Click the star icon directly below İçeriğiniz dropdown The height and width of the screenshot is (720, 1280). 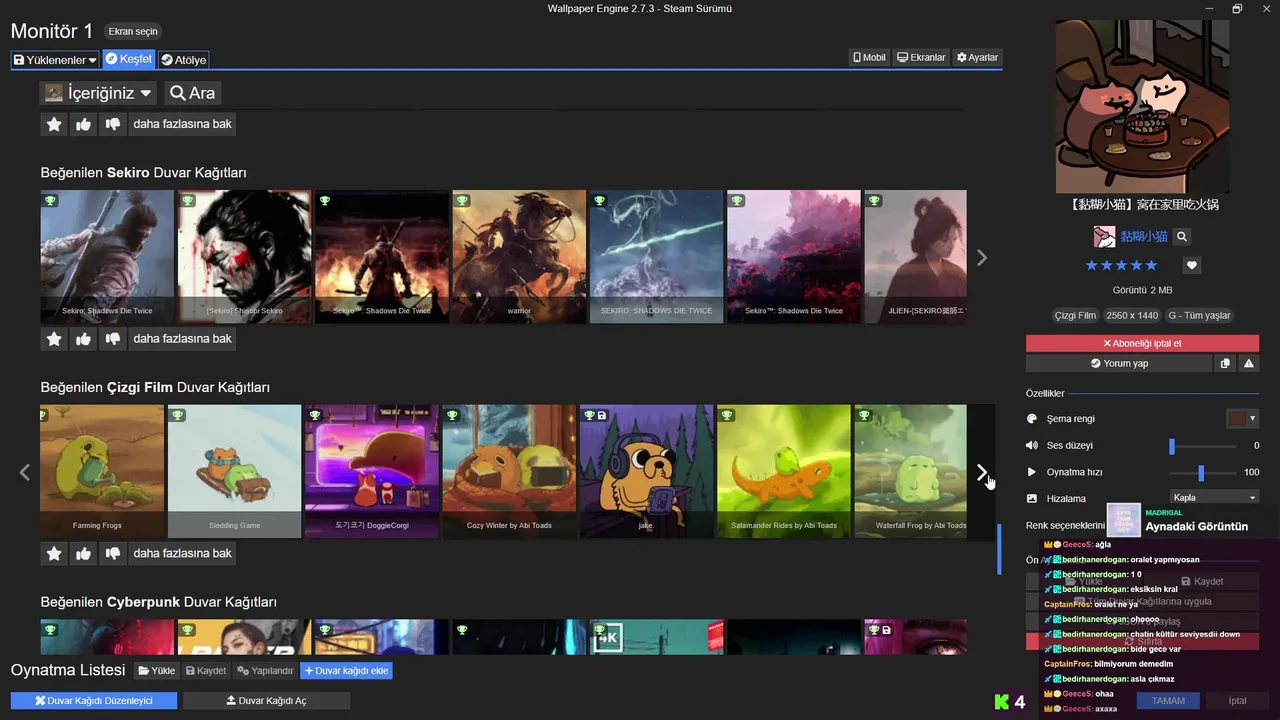tap(54, 124)
